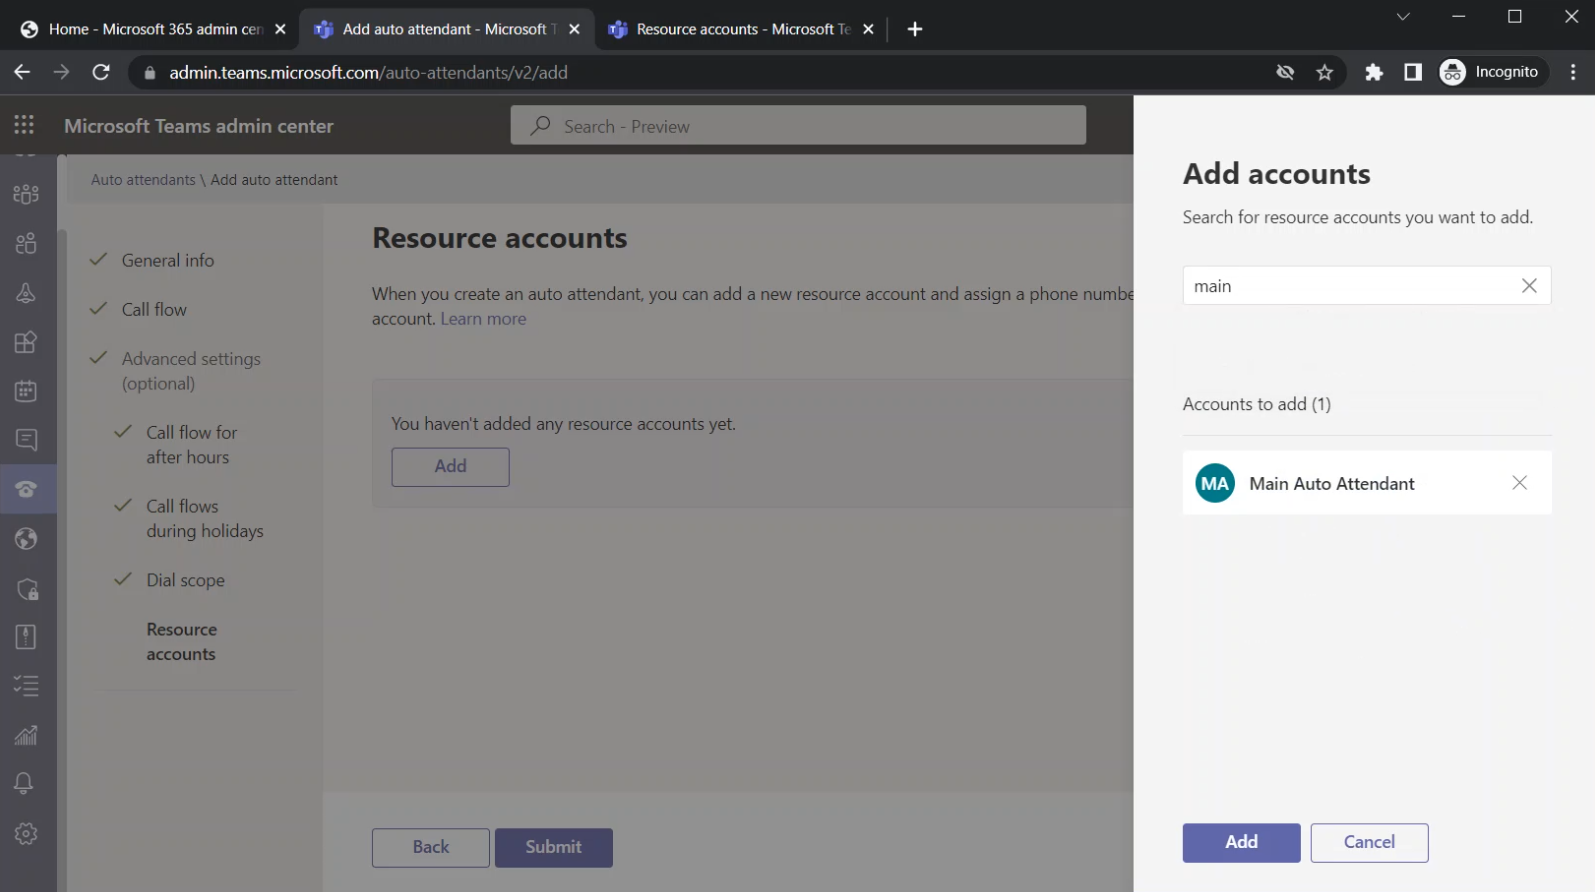Click the resource account search field

tap(1350, 286)
